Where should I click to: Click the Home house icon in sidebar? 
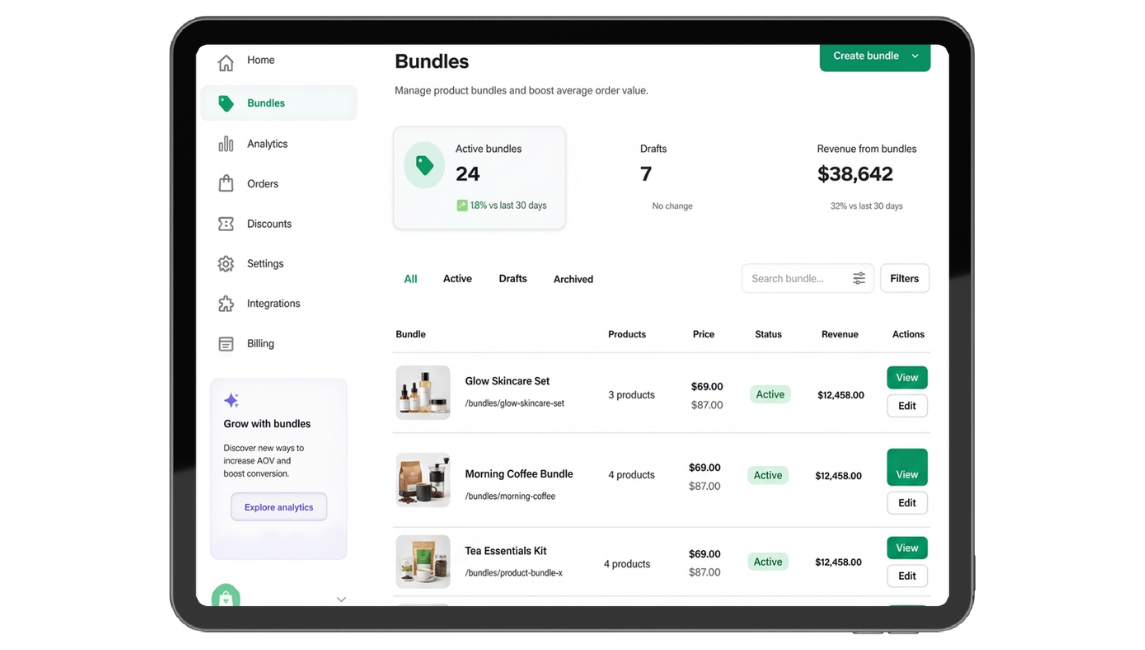pyautogui.click(x=226, y=63)
